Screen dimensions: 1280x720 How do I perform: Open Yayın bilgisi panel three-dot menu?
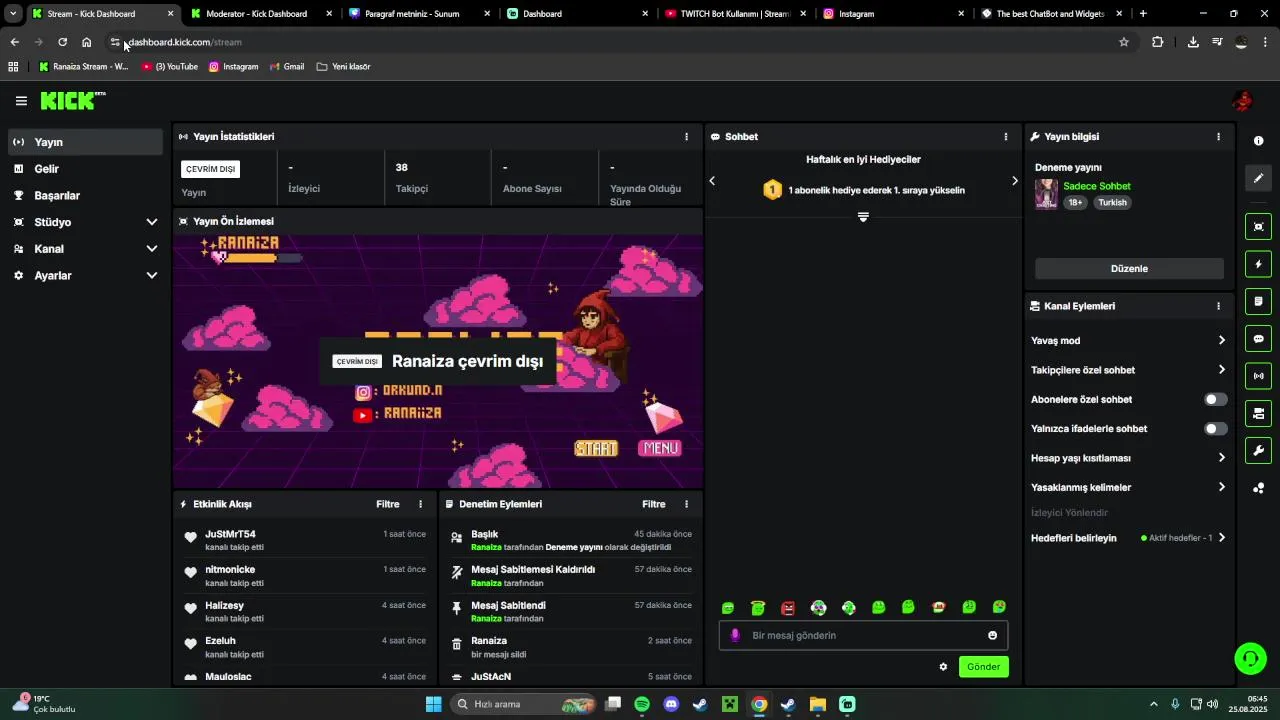1218,137
